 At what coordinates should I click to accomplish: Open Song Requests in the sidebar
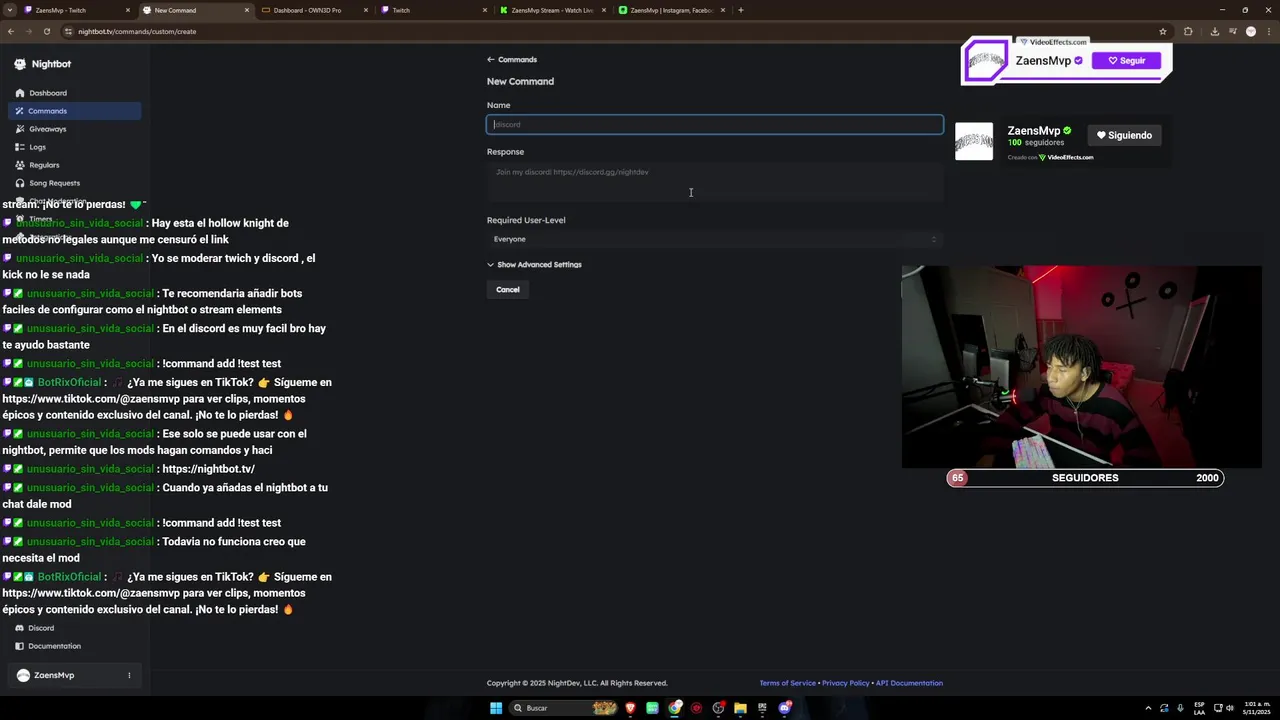pos(74,183)
